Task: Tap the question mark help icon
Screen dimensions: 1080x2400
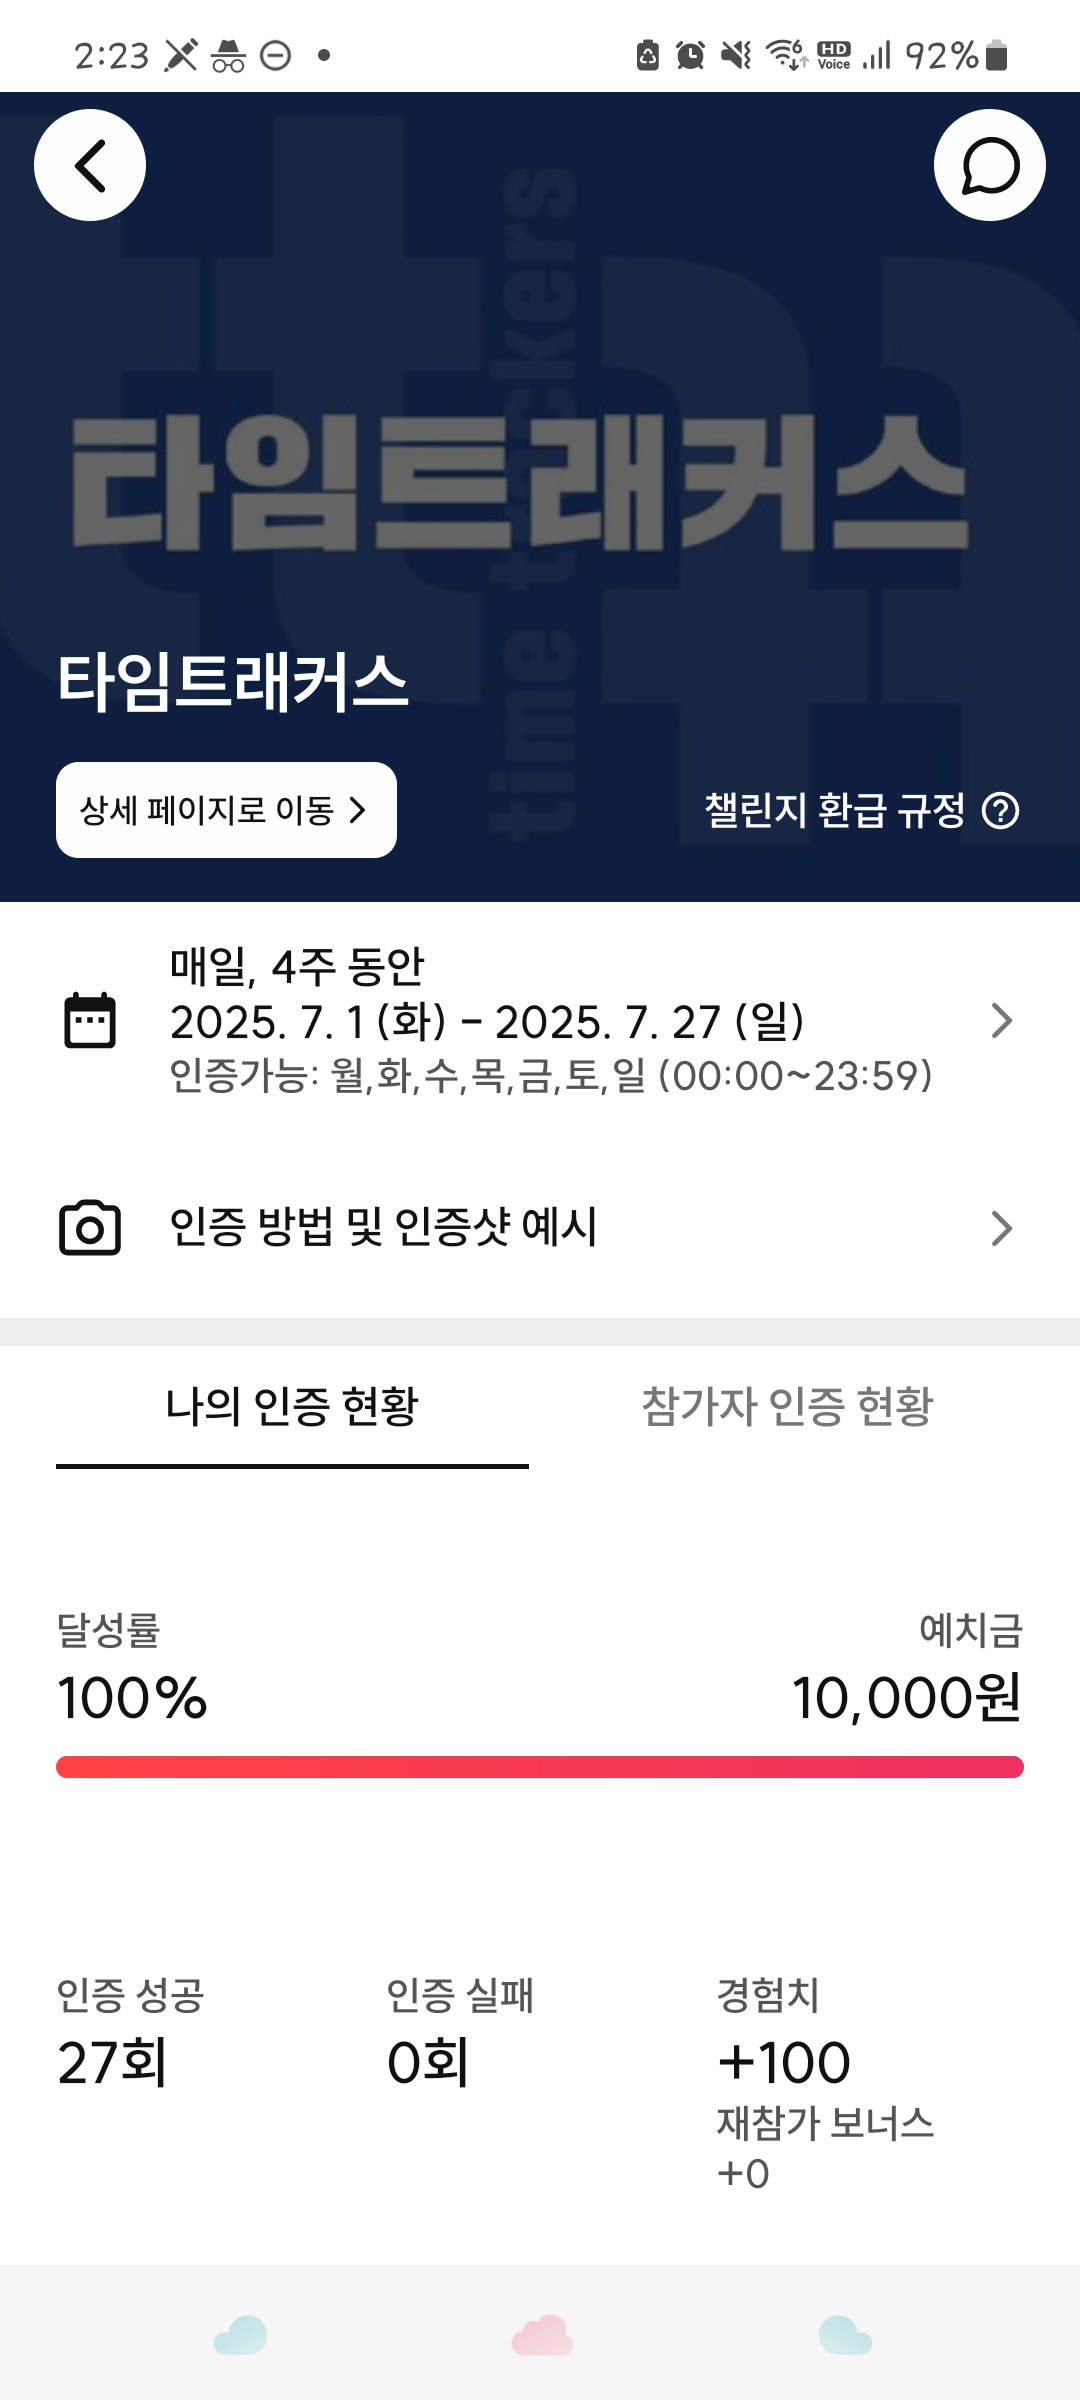Action: tap(1000, 810)
